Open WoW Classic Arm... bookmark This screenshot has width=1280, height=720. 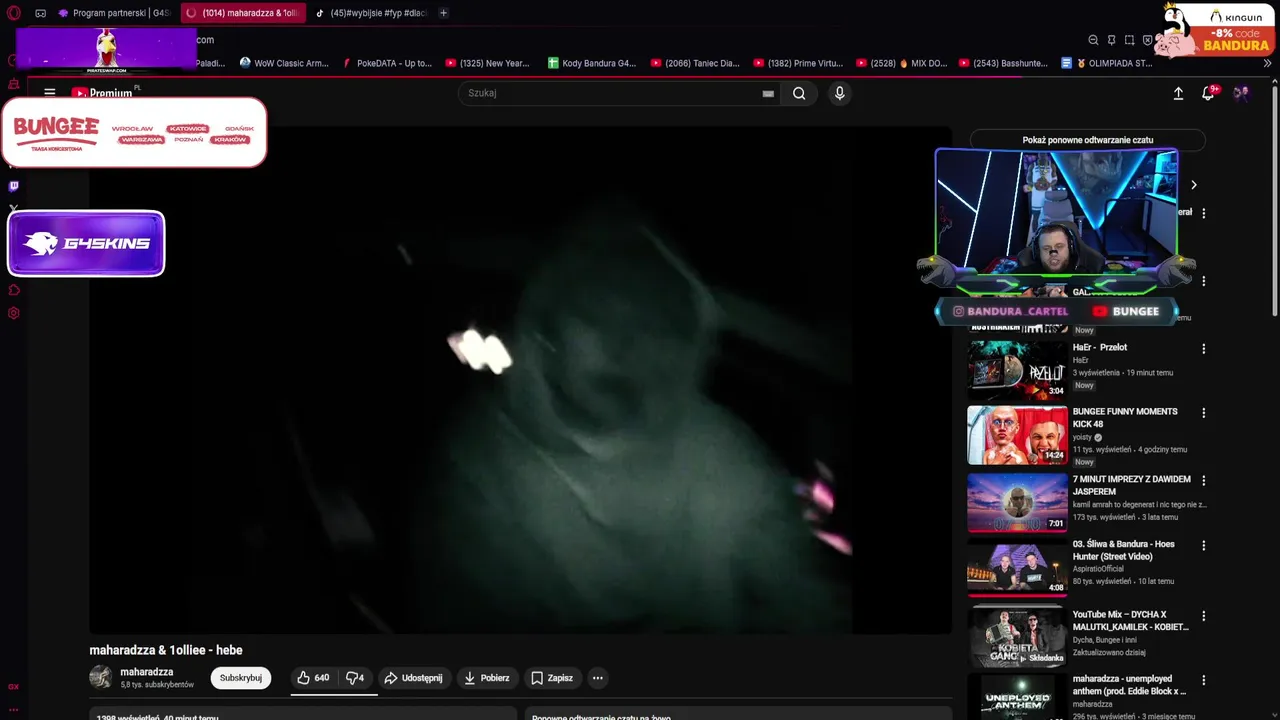[284, 63]
